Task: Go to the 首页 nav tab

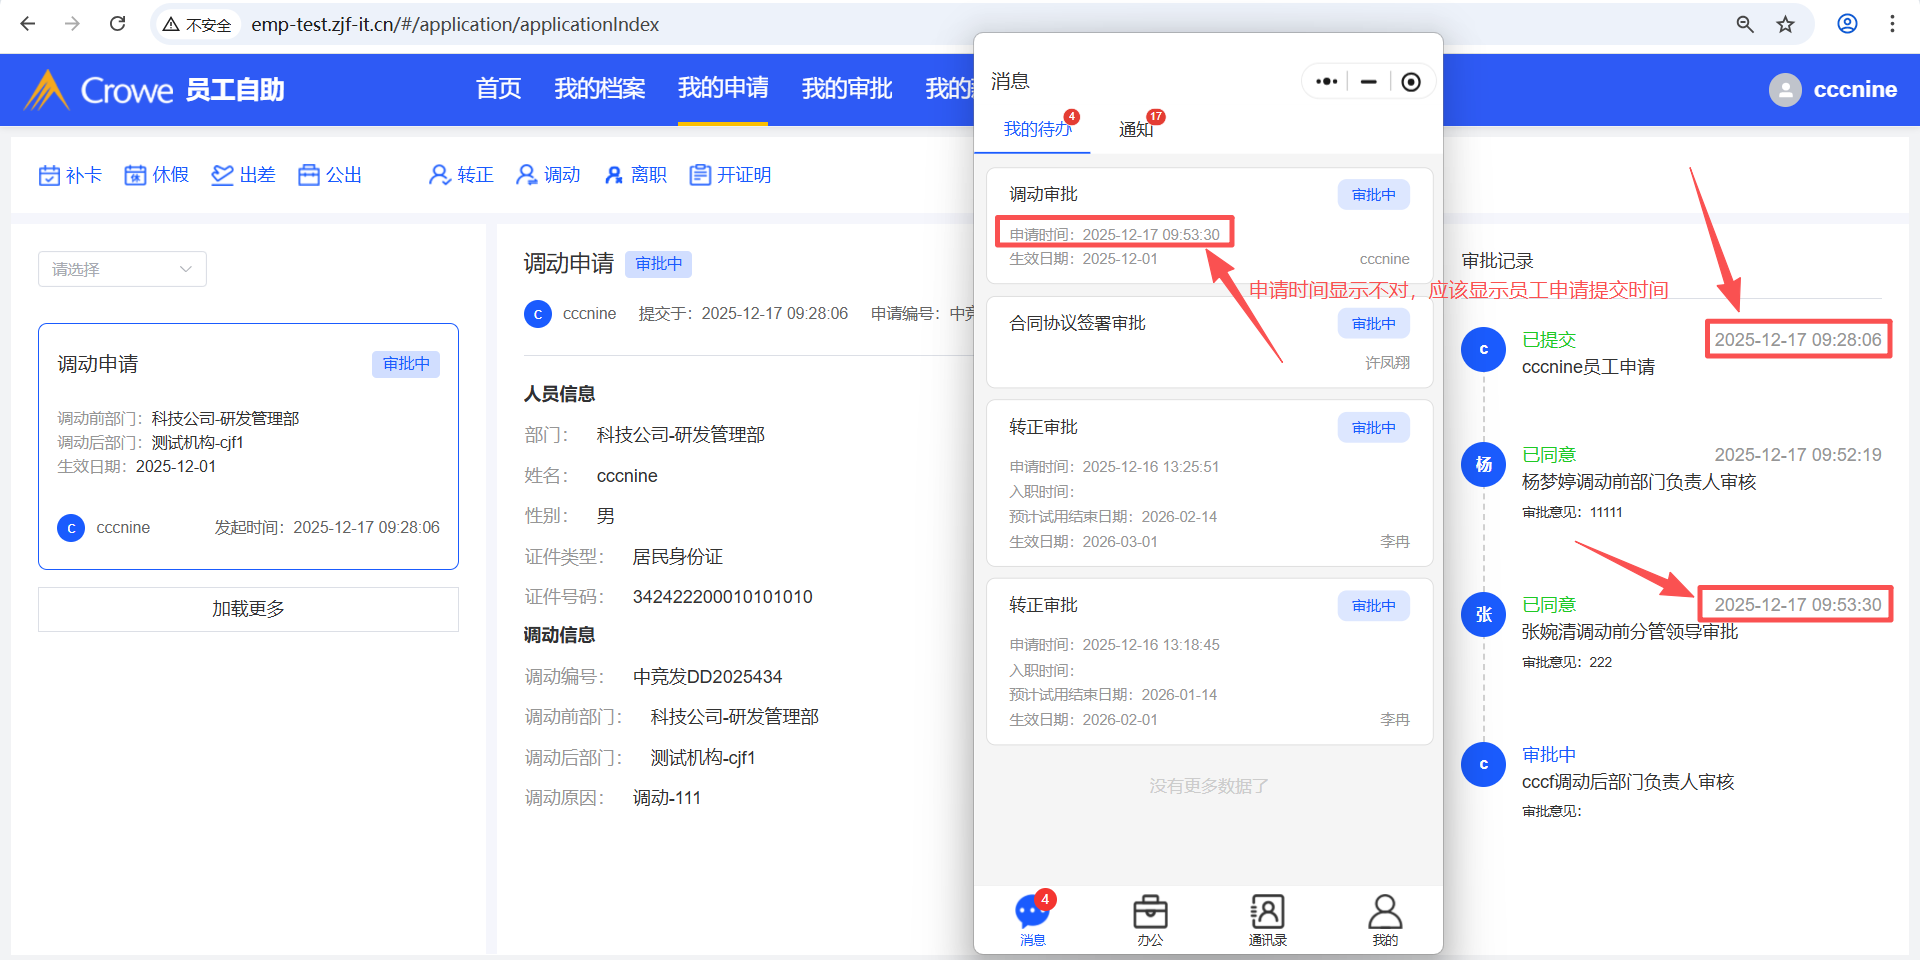Action: click(499, 89)
